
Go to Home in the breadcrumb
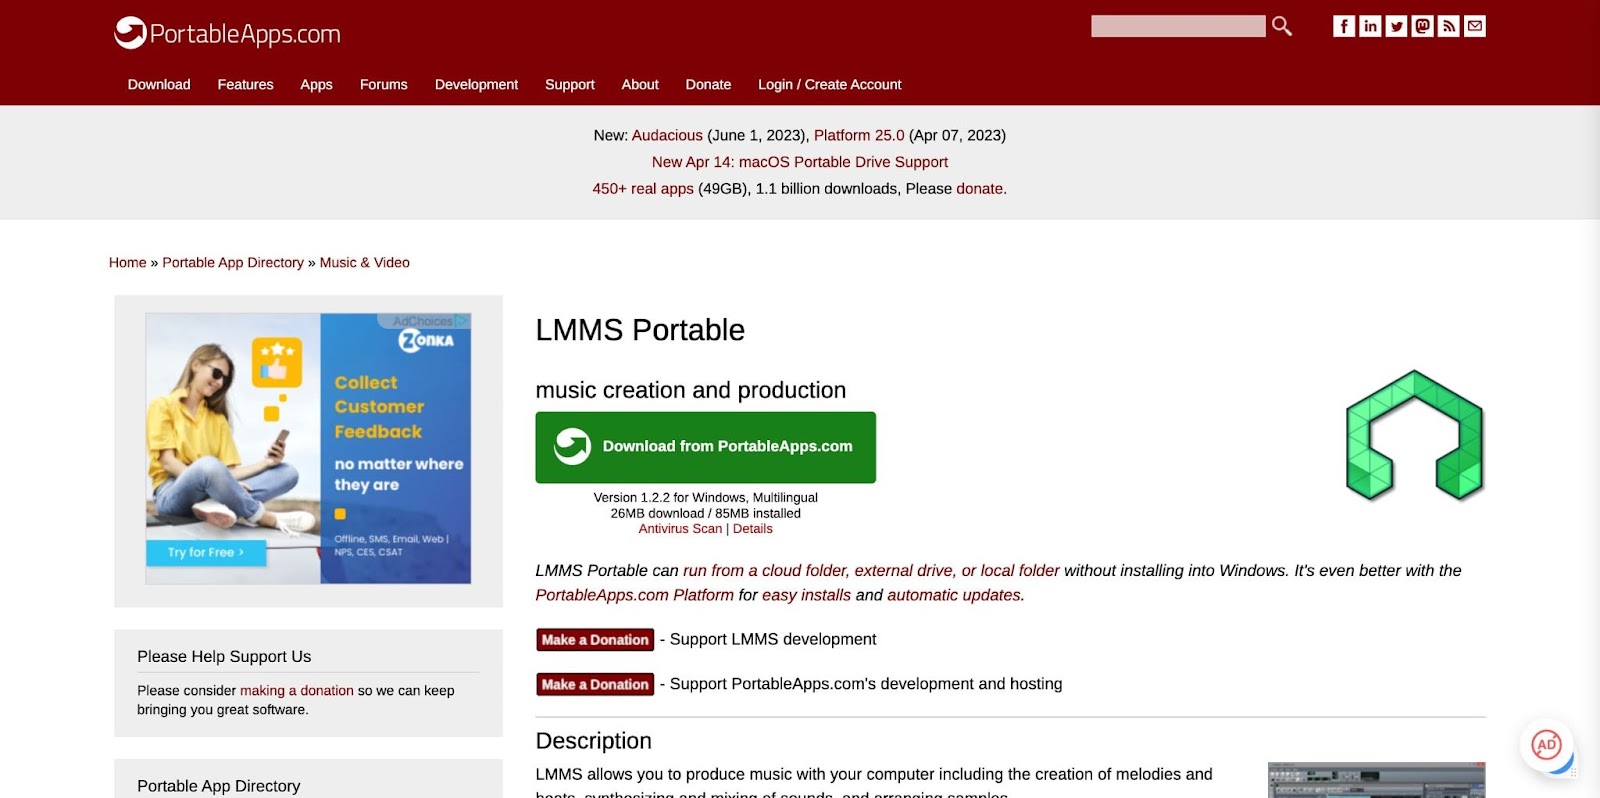128,262
